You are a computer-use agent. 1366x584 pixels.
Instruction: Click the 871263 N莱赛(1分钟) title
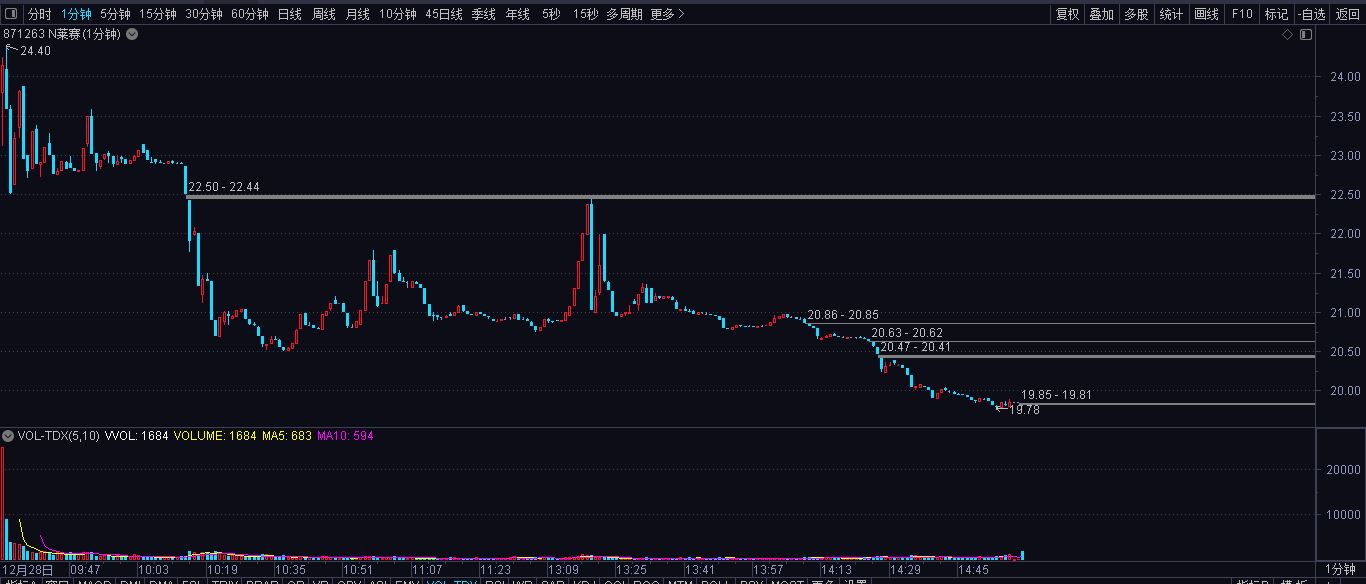click(x=62, y=34)
